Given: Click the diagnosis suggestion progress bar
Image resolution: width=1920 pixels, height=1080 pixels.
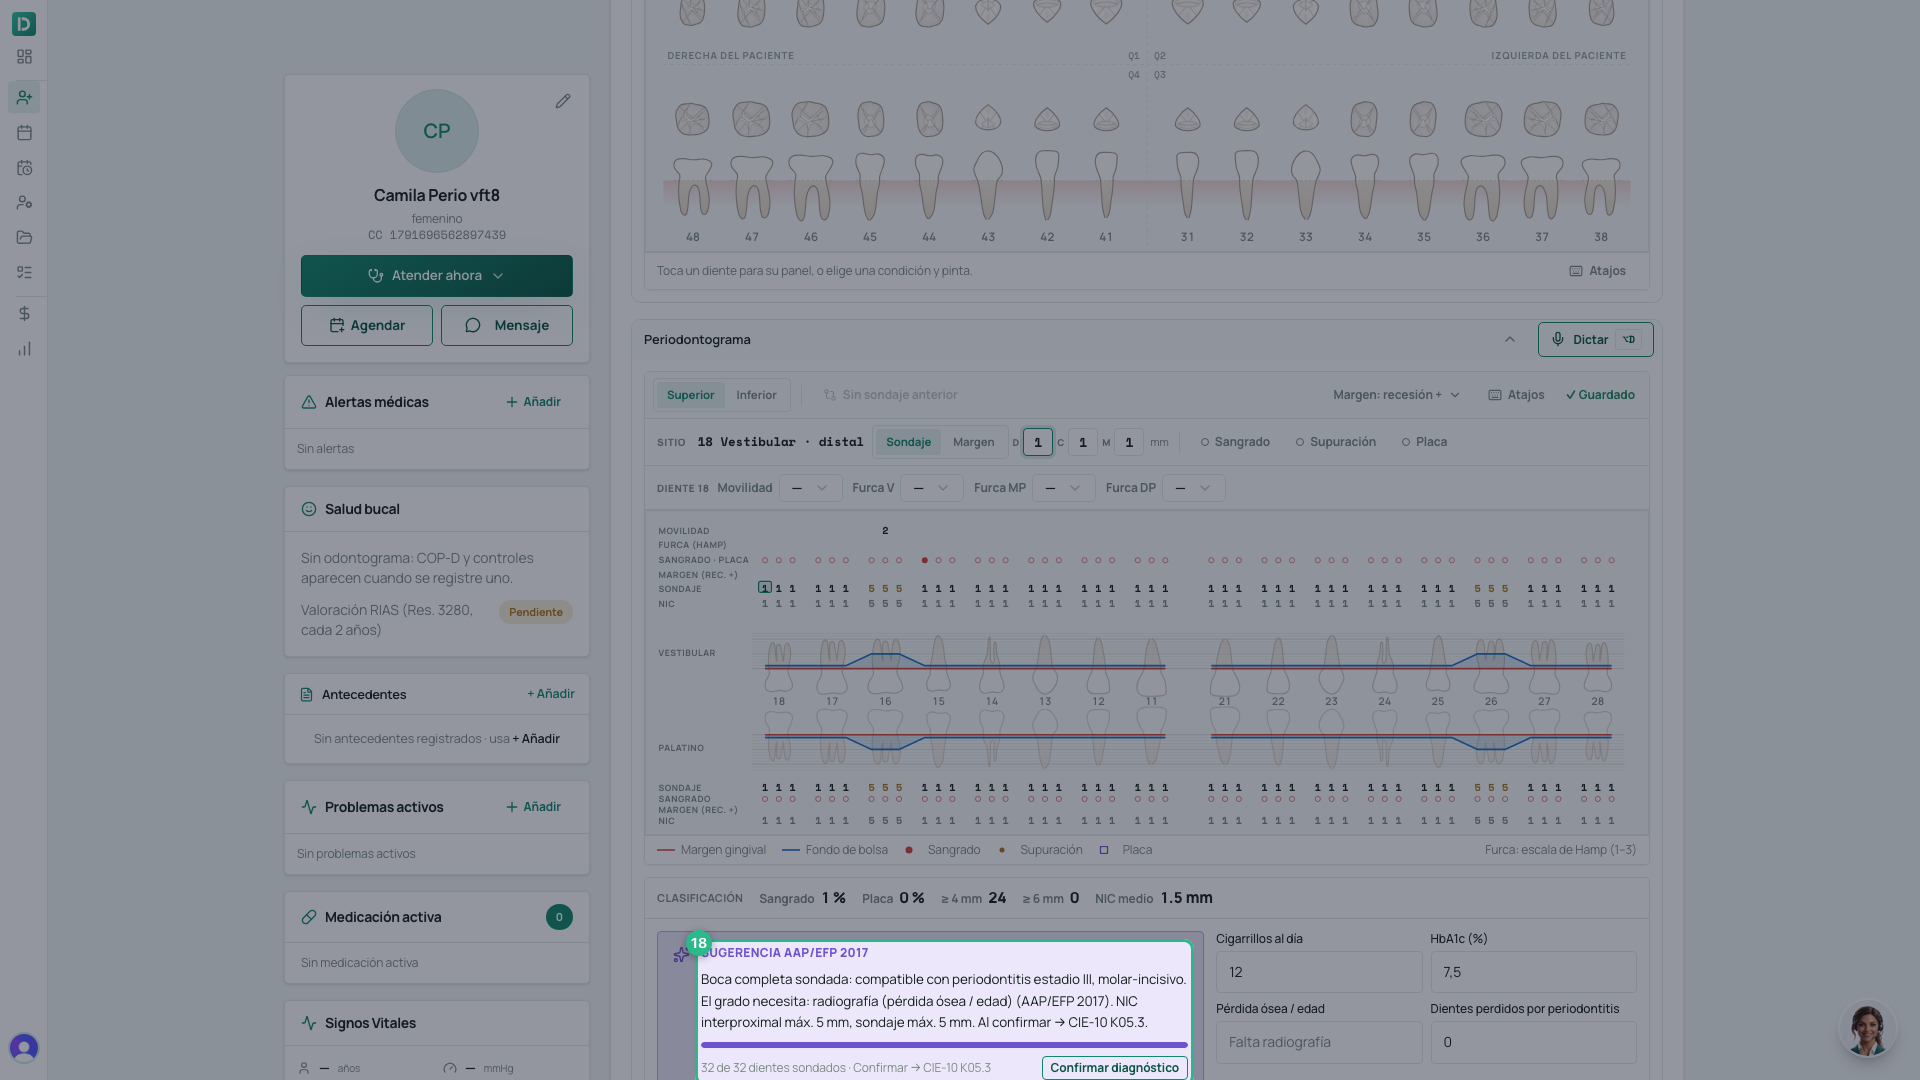Looking at the screenshot, I should click(944, 1045).
